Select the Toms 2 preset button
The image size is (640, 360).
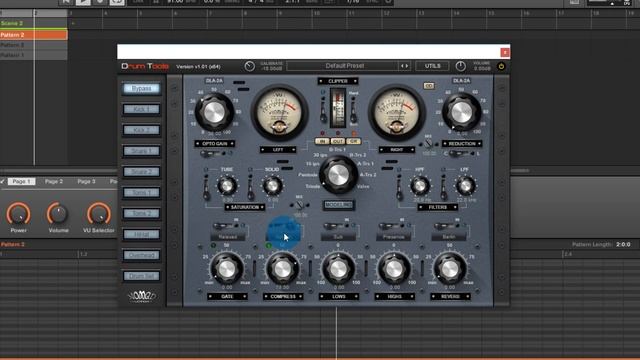pyautogui.click(x=141, y=213)
